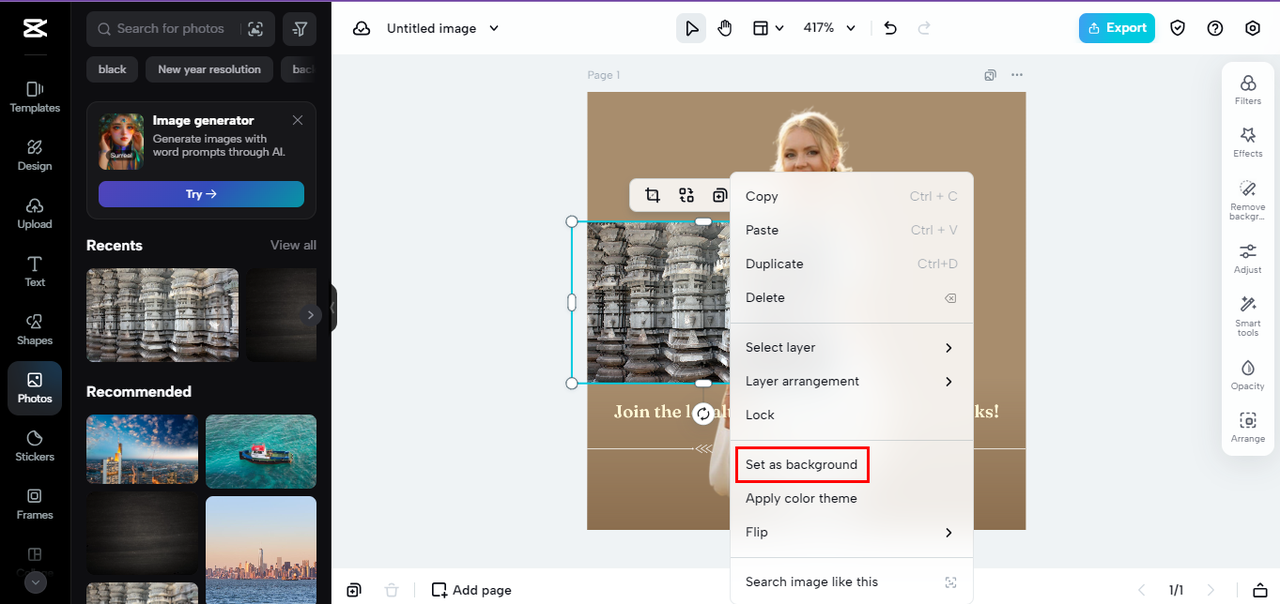Expand the Flip submenu
Viewport: 1280px width, 604px height.
[851, 532]
